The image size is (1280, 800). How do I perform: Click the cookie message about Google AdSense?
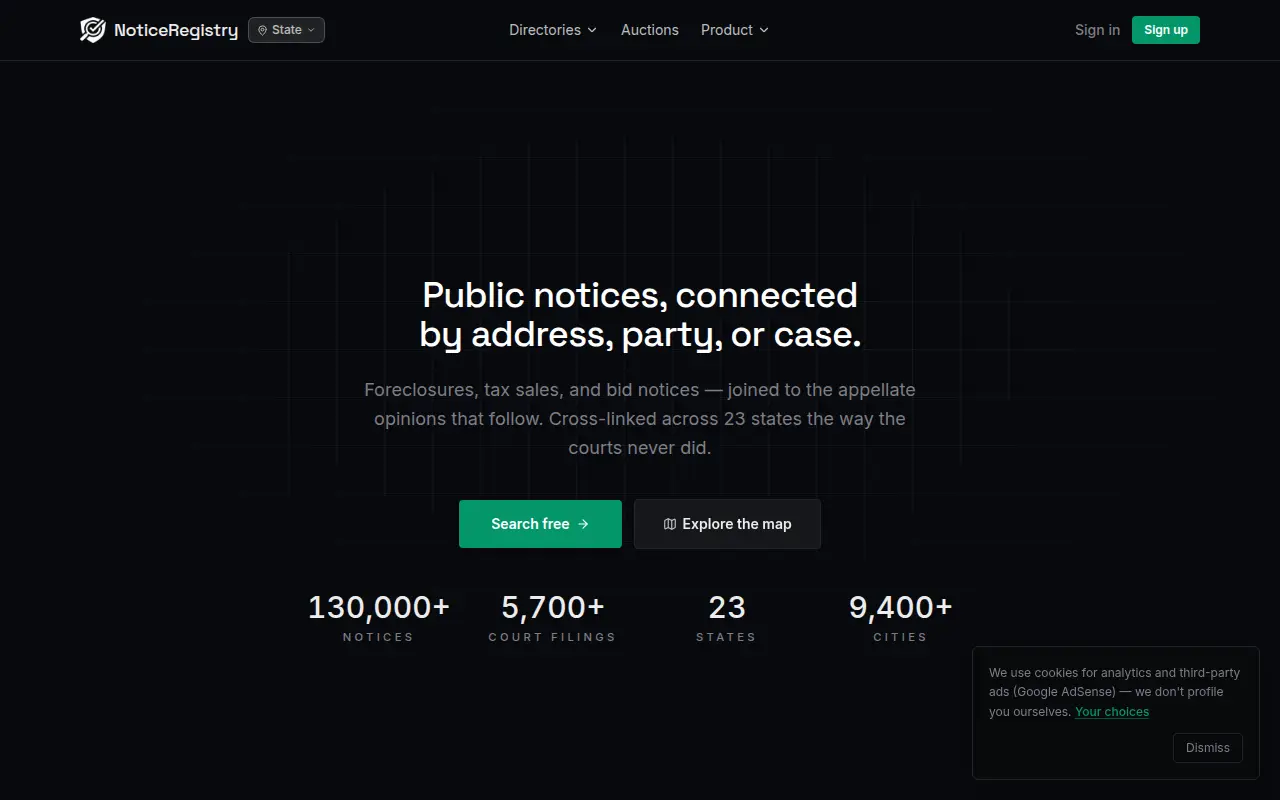coord(1114,692)
